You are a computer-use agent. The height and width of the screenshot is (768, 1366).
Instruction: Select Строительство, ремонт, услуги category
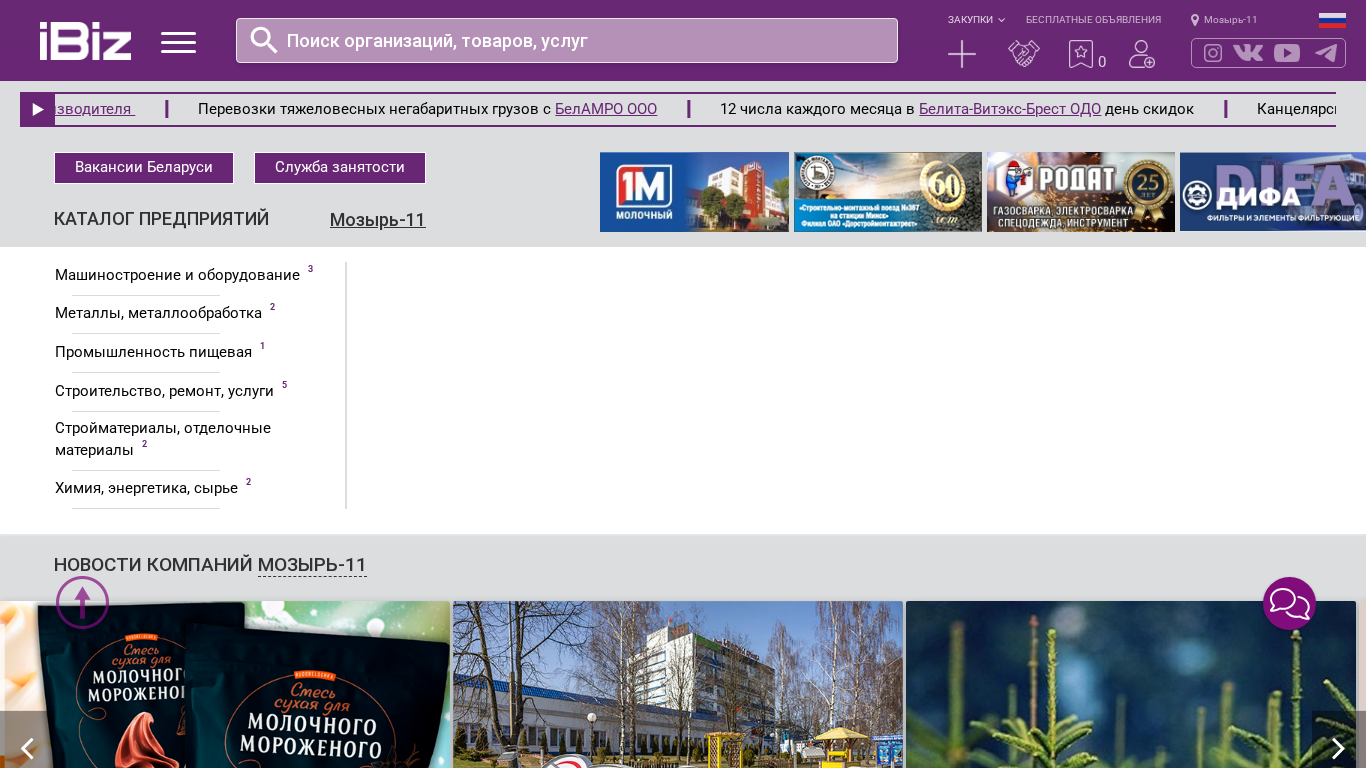click(164, 391)
